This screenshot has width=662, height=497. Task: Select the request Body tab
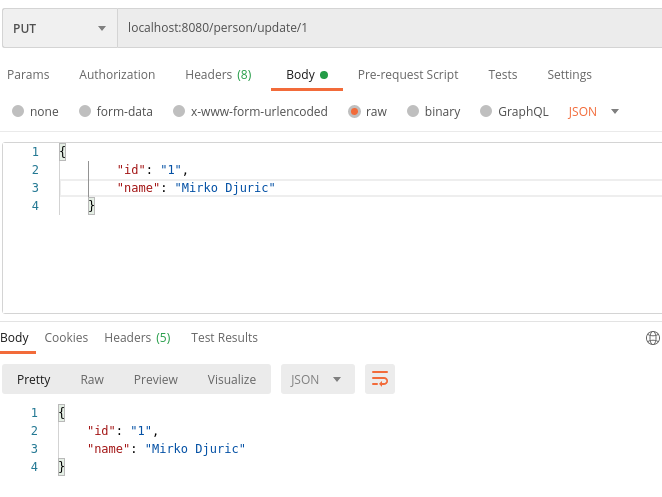[x=307, y=75]
